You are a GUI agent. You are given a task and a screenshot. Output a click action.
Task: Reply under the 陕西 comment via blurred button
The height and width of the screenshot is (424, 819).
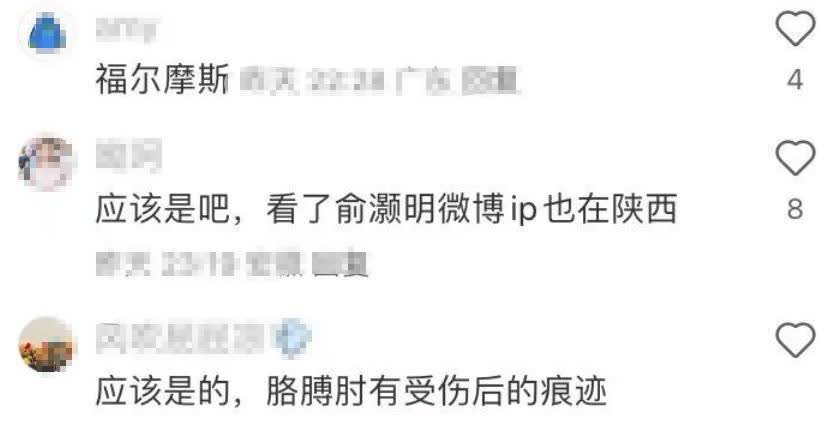341,263
